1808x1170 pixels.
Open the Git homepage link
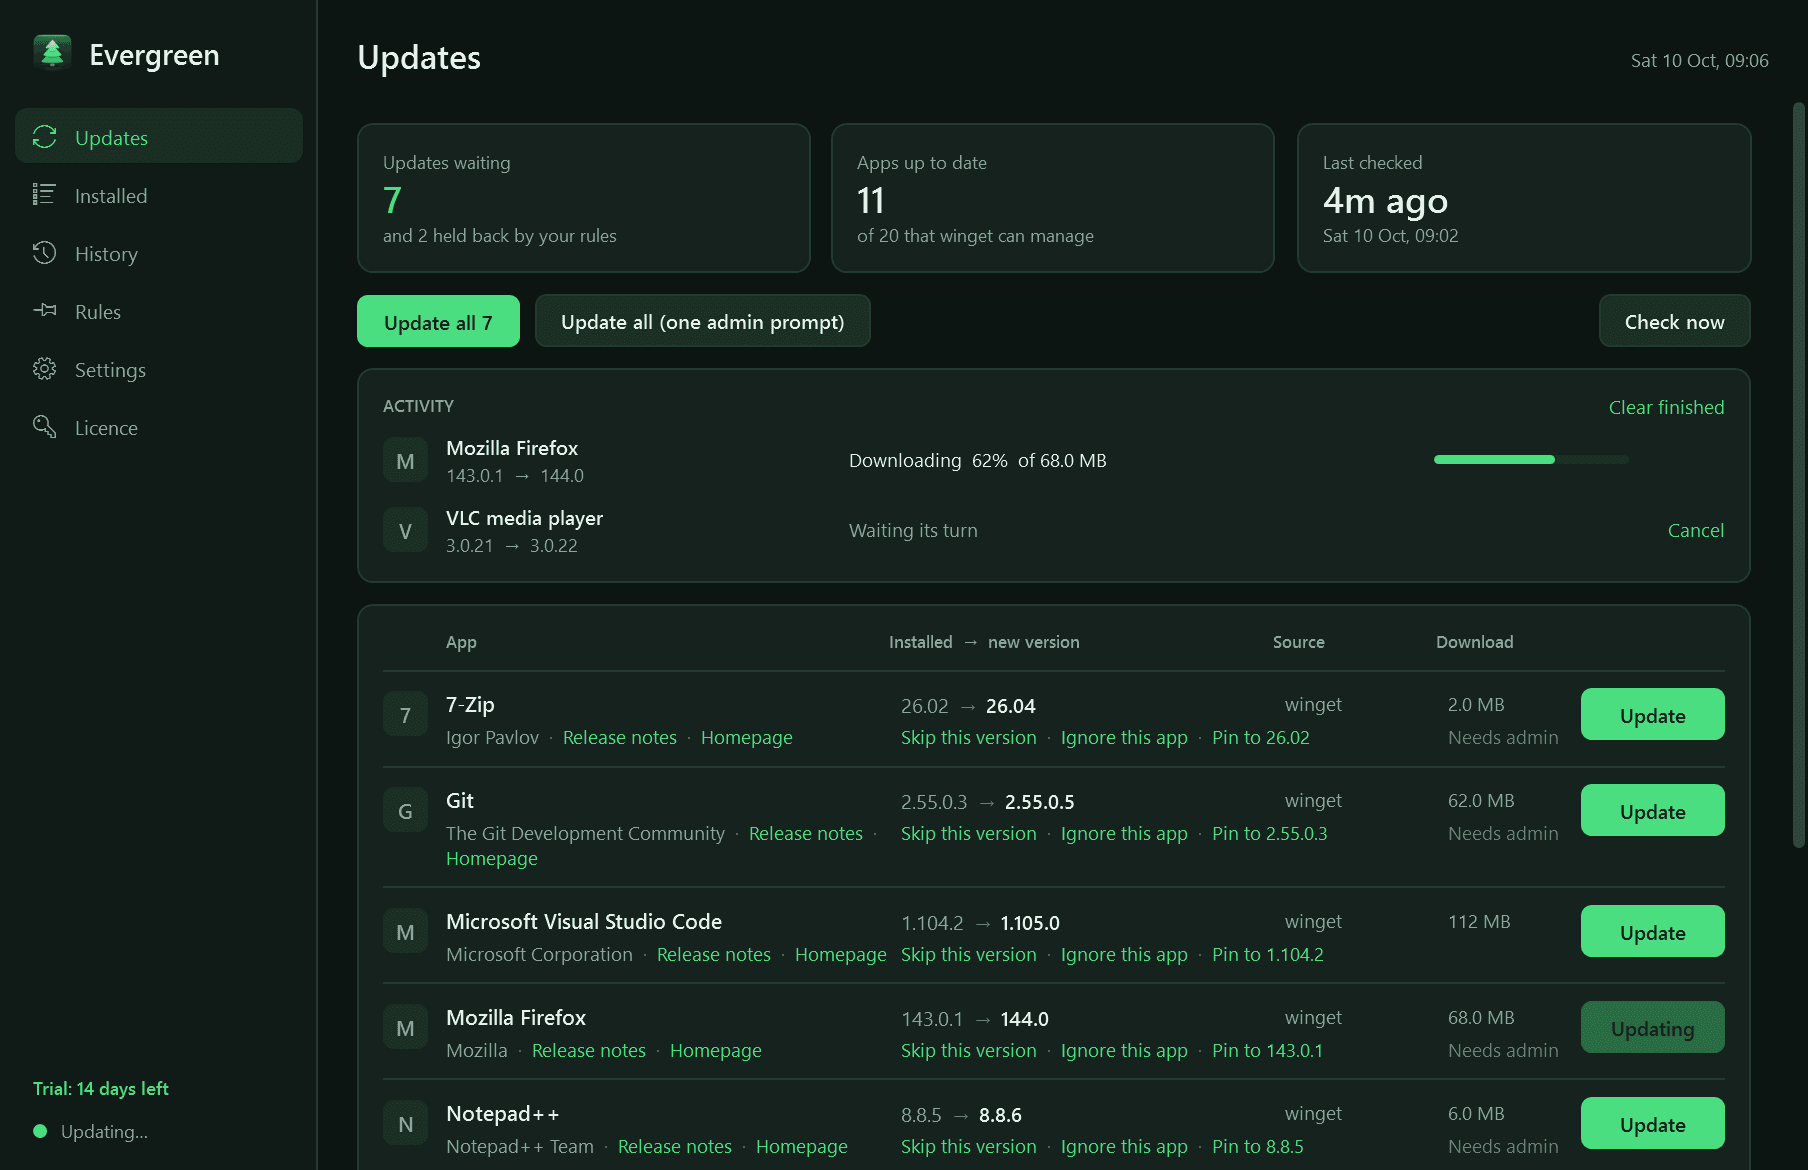tap(492, 858)
